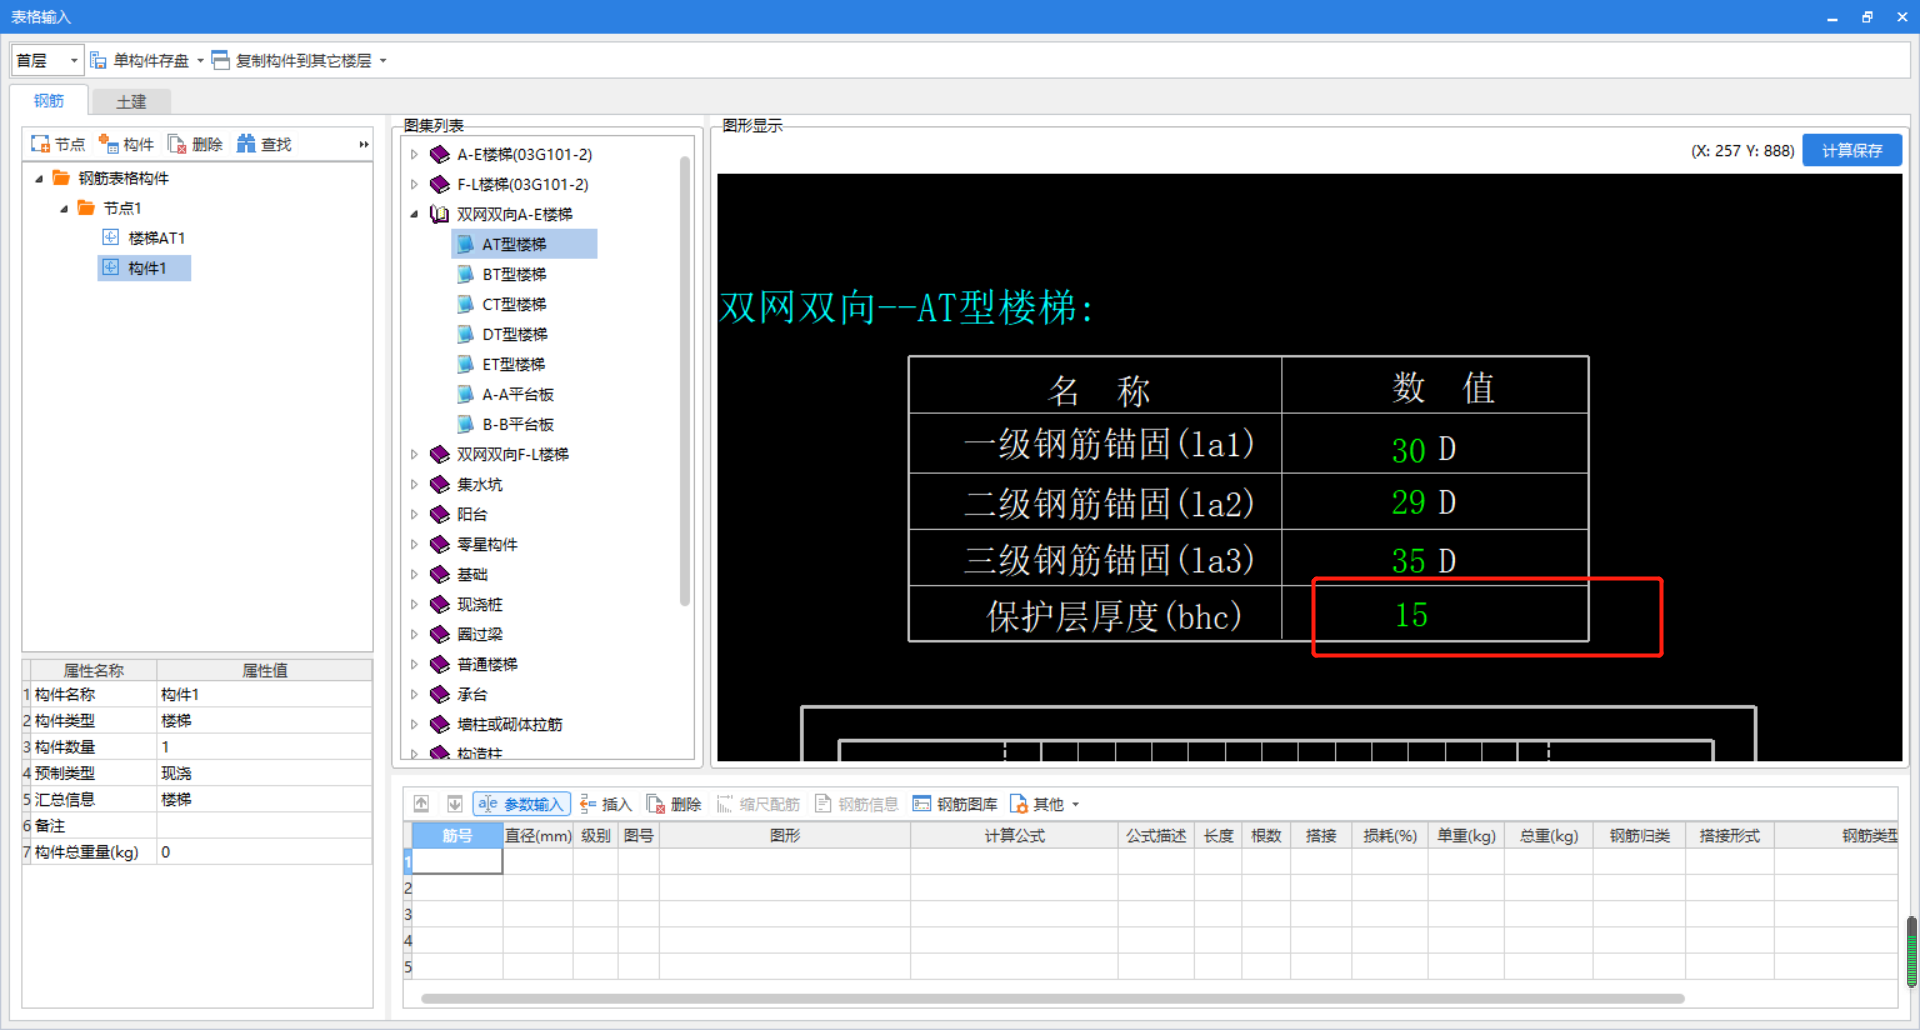Switch to the 土建 tab
1920x1030 pixels.
[x=131, y=101]
